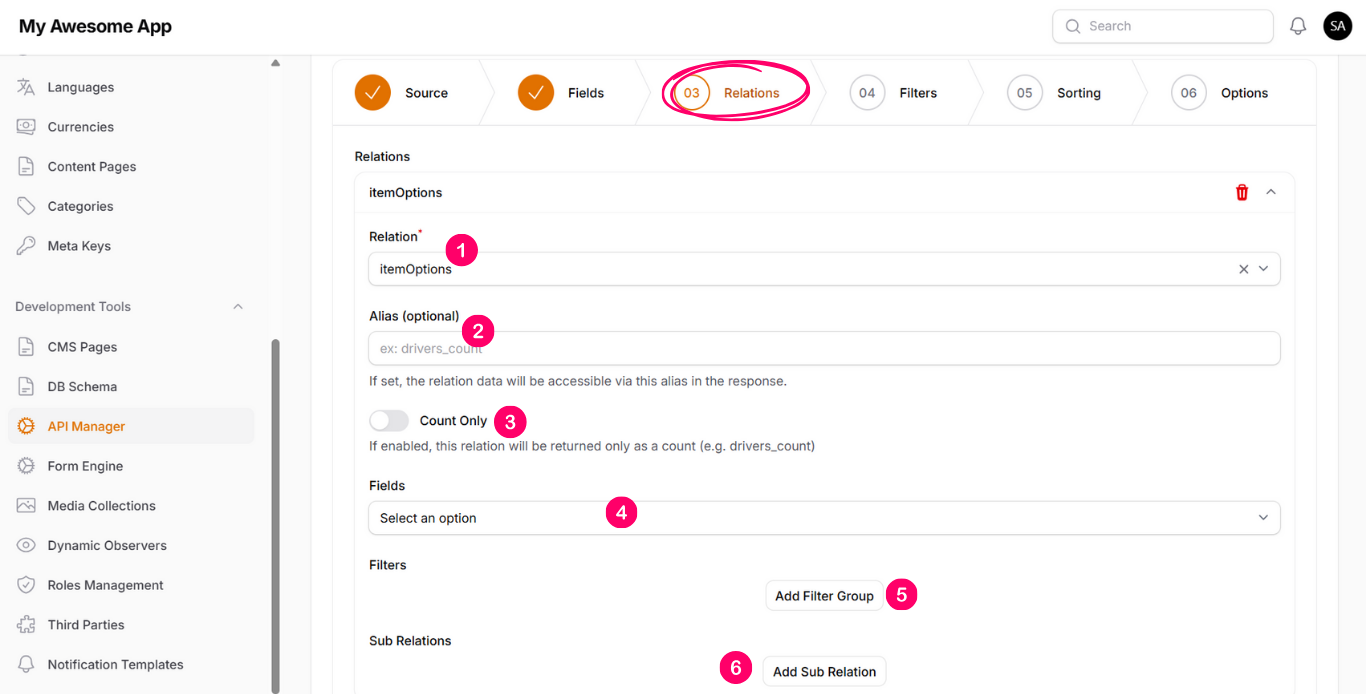The width and height of the screenshot is (1366, 694).
Task: Click the Add Sub Relation button
Action: (x=824, y=672)
